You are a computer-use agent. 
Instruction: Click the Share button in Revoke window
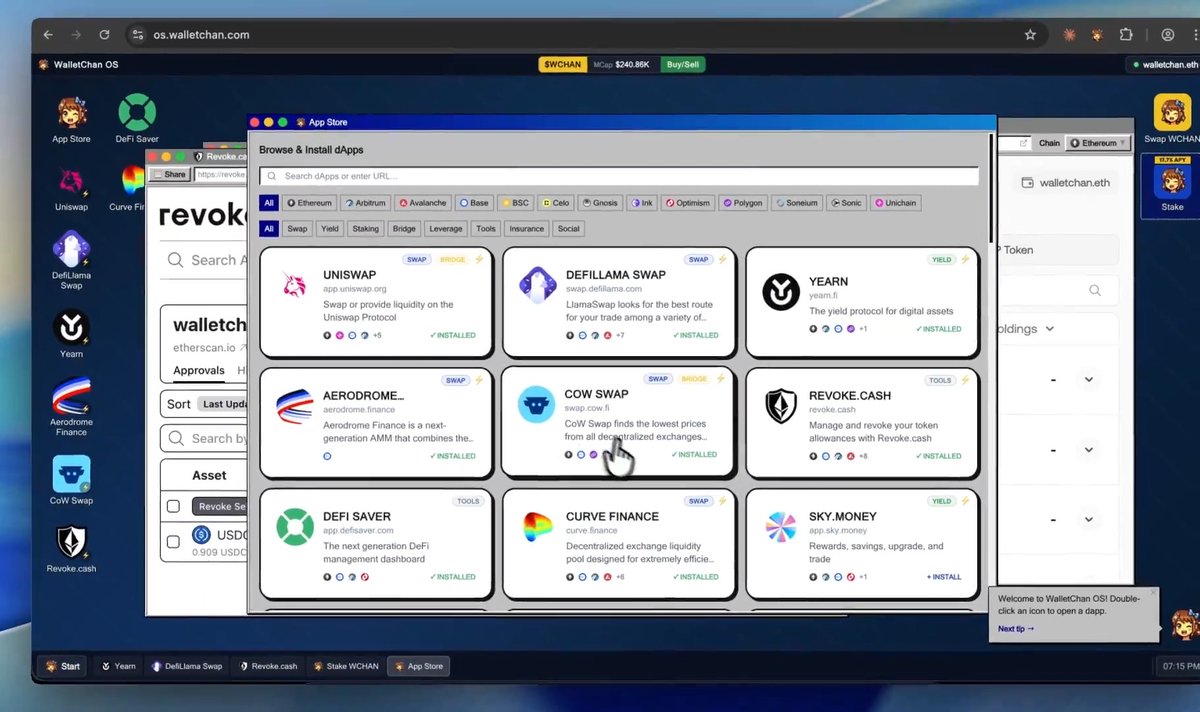(170, 174)
